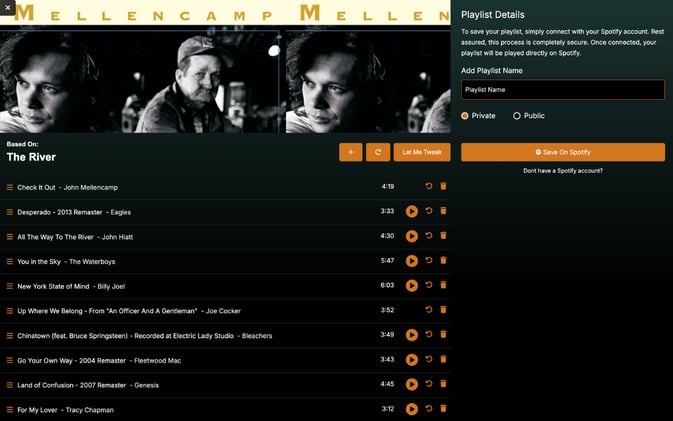Click drag handle for Land of Confusion
Viewport: 673px width, 421px height.
(x=9, y=385)
